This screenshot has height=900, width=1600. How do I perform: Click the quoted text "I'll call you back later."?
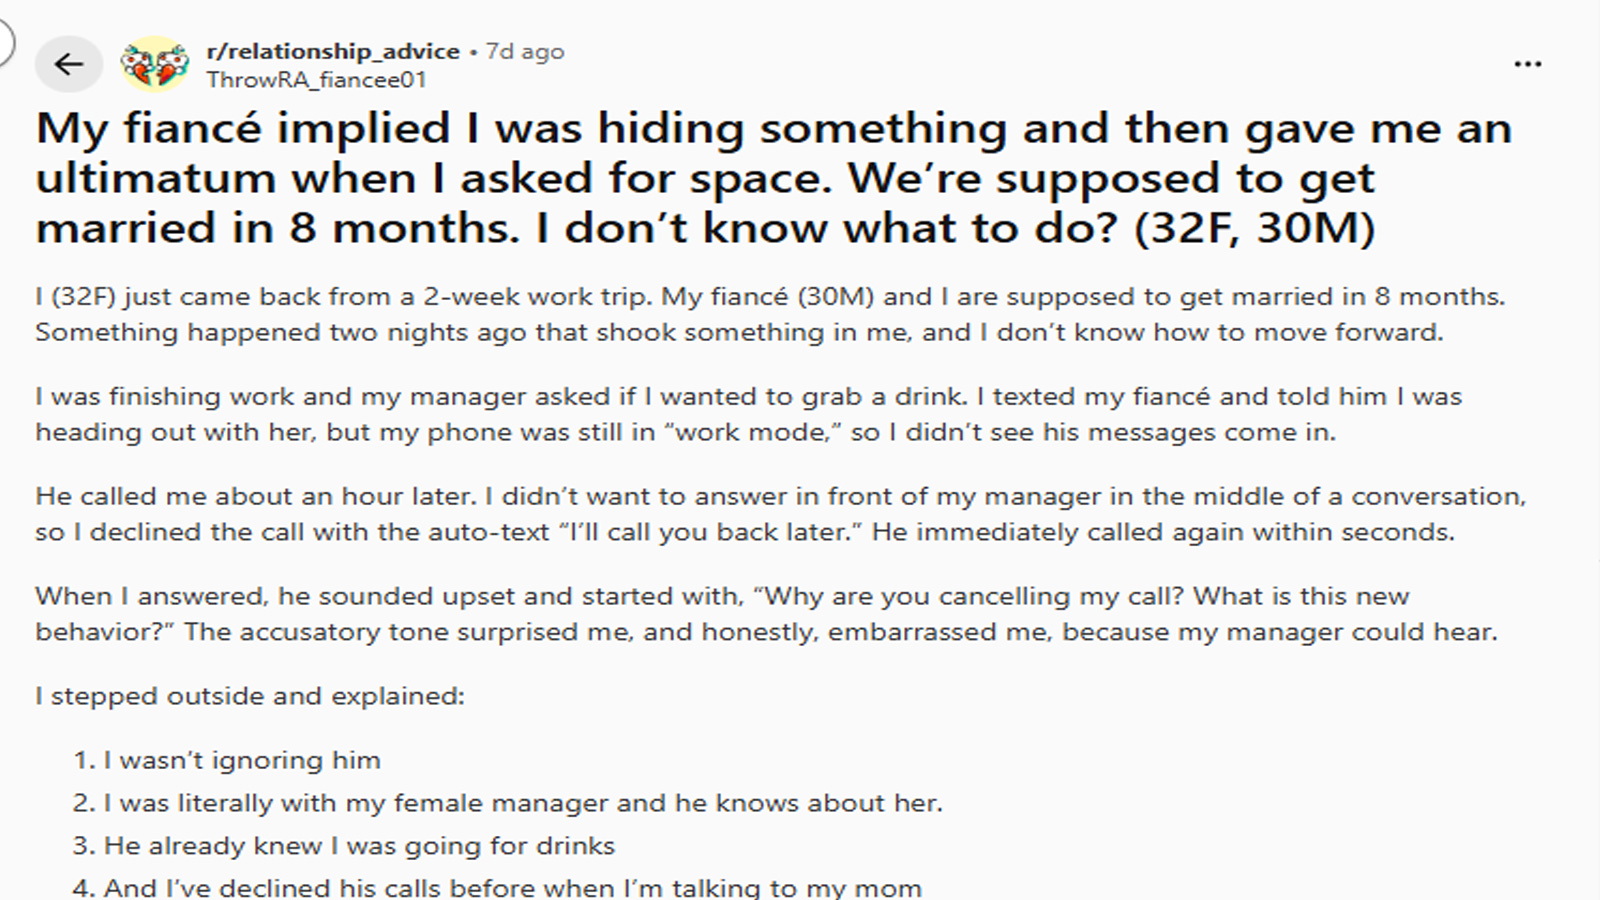(x=709, y=532)
